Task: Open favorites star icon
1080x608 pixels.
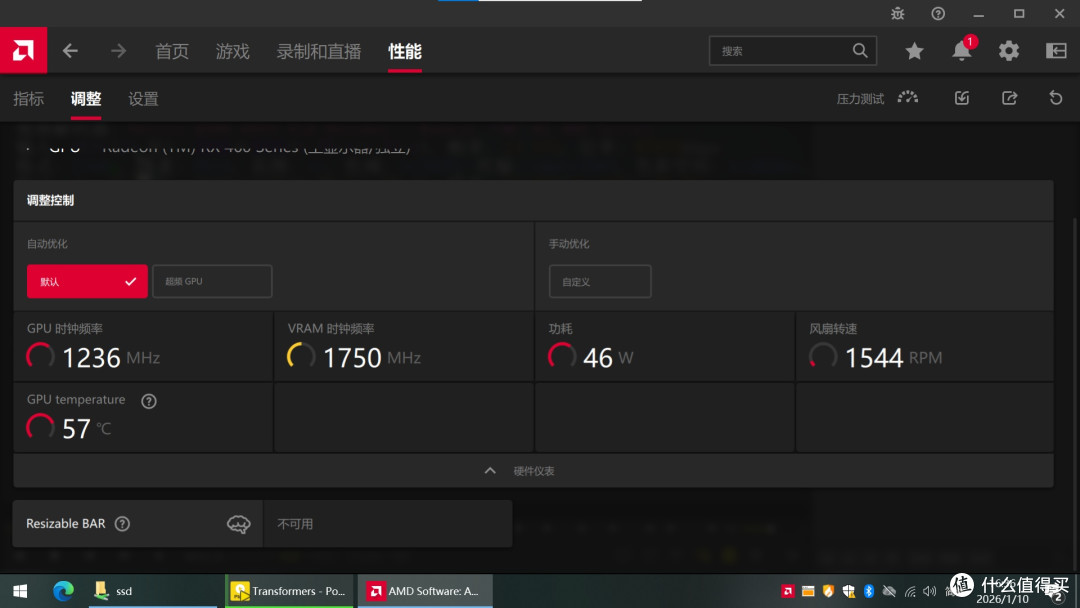Action: [x=914, y=51]
